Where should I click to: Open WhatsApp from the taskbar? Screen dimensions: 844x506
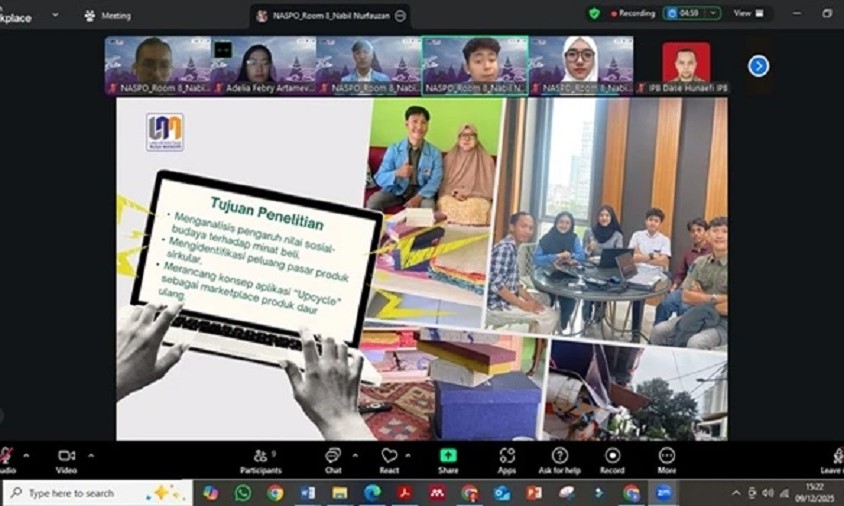243,493
